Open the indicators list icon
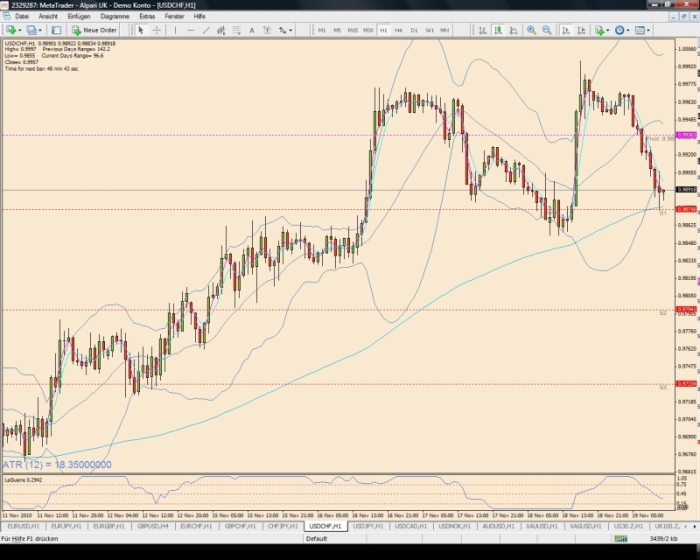Viewport: 700px width, 560px height. (x=600, y=30)
